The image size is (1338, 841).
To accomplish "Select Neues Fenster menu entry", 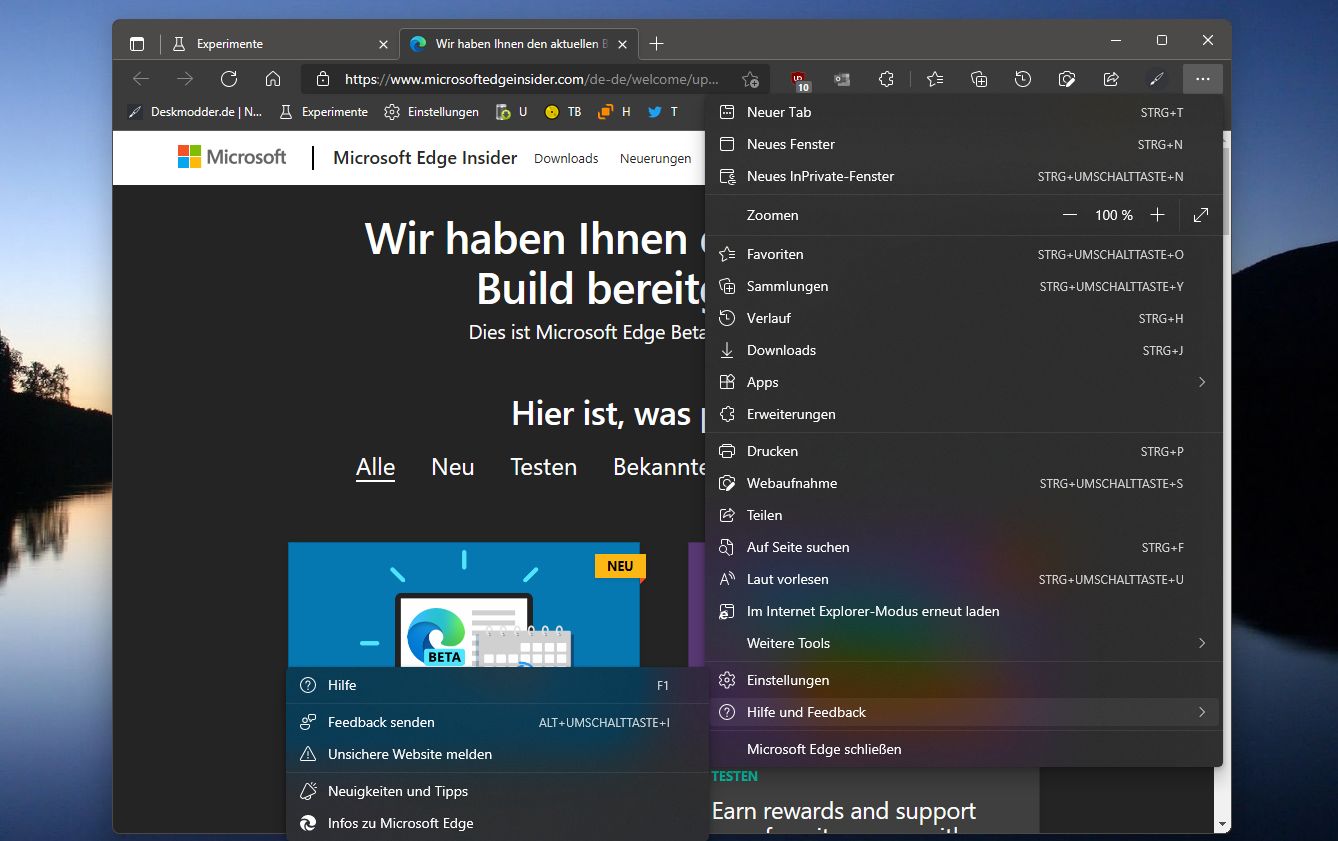I will (964, 145).
